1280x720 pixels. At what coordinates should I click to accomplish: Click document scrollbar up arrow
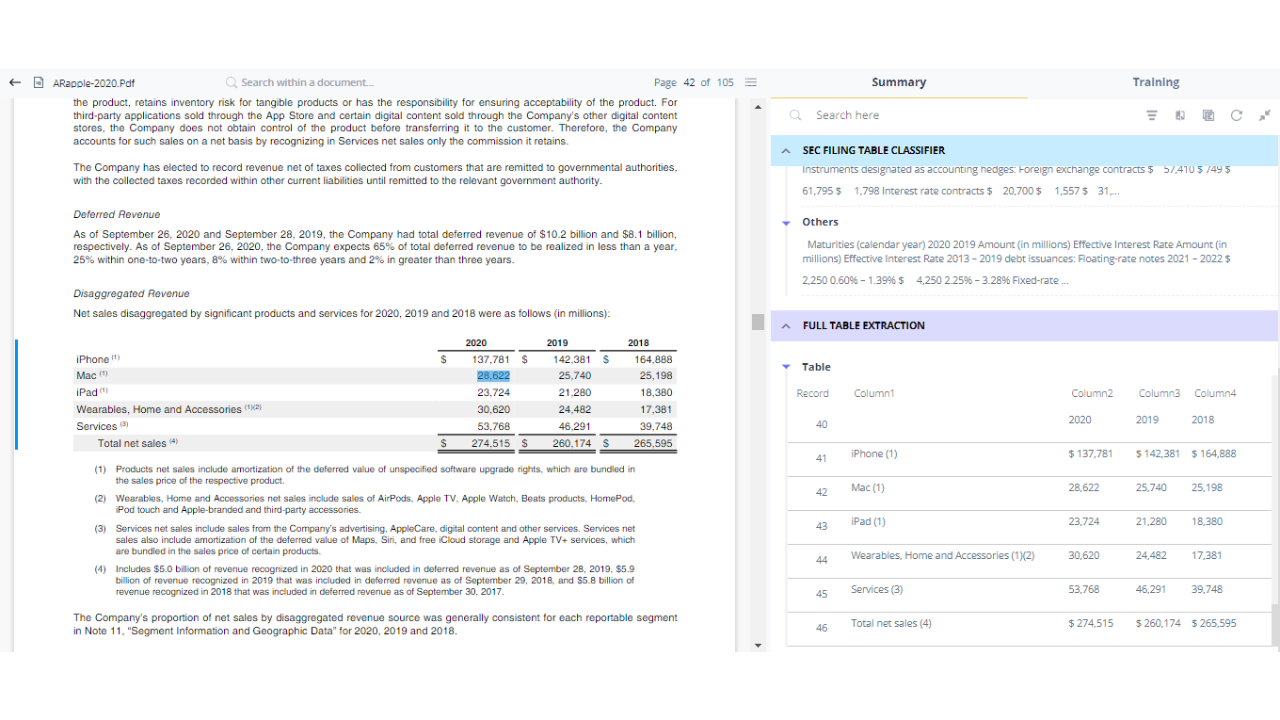758,106
